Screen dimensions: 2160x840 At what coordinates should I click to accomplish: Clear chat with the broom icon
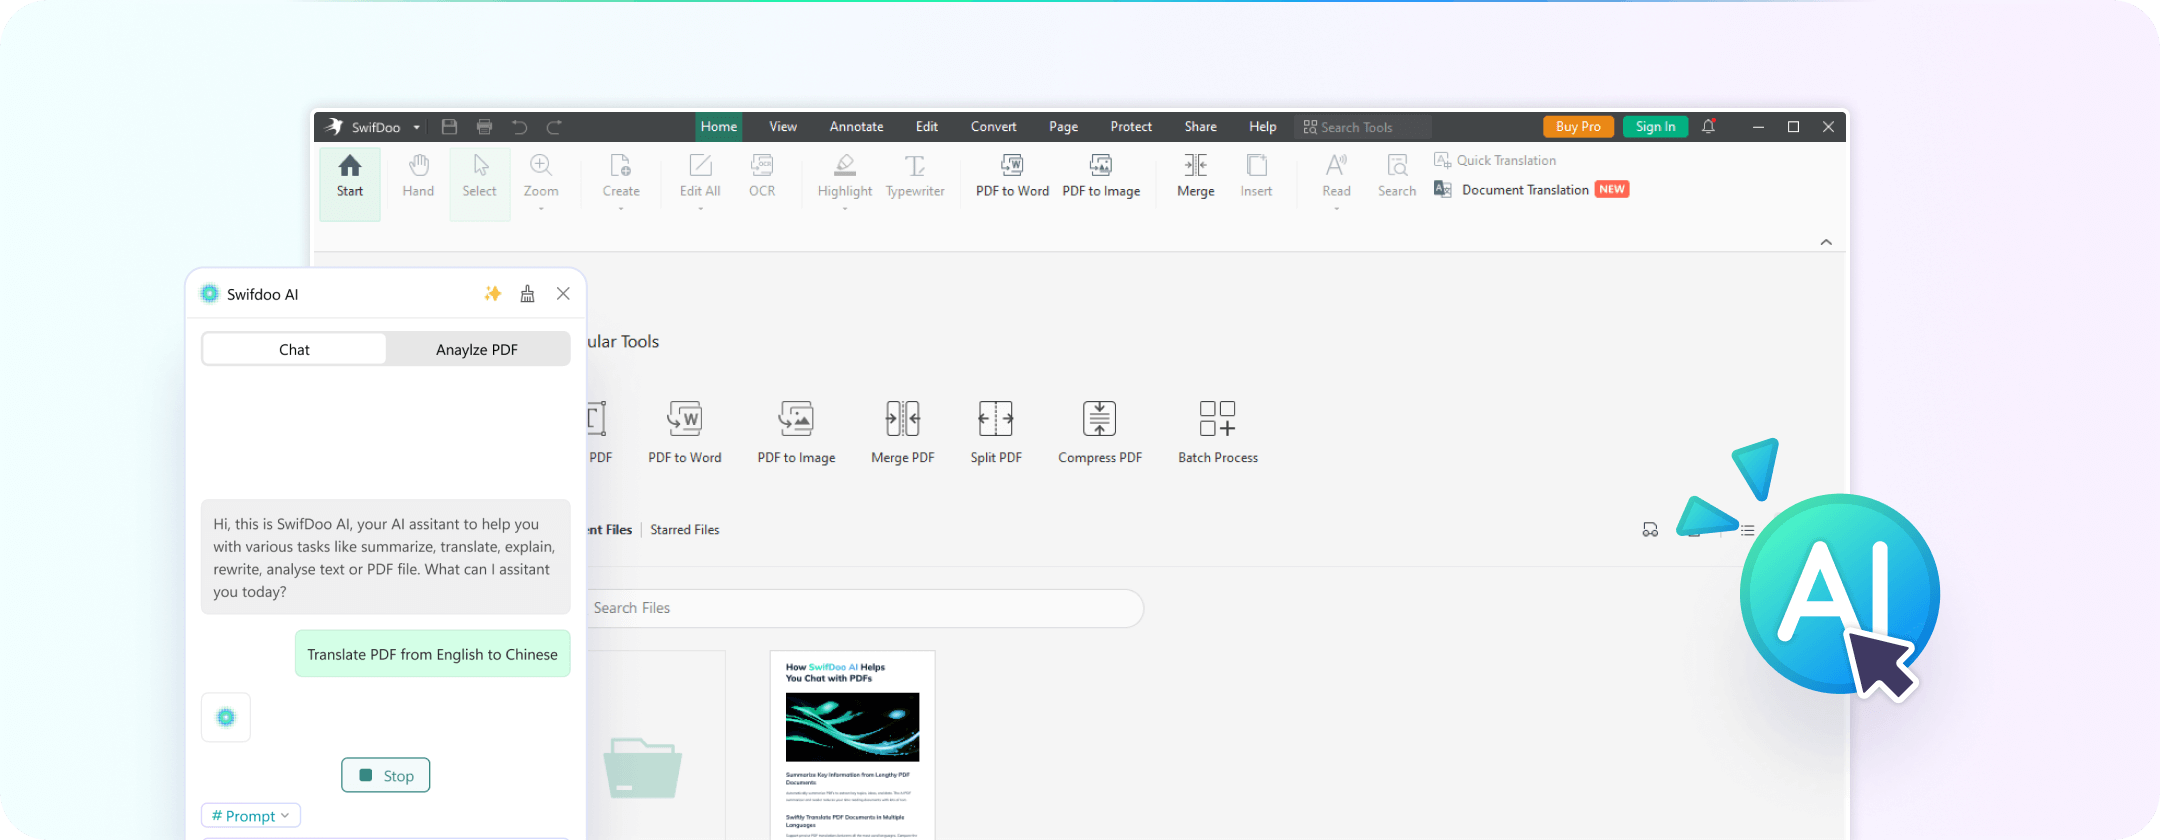point(528,293)
